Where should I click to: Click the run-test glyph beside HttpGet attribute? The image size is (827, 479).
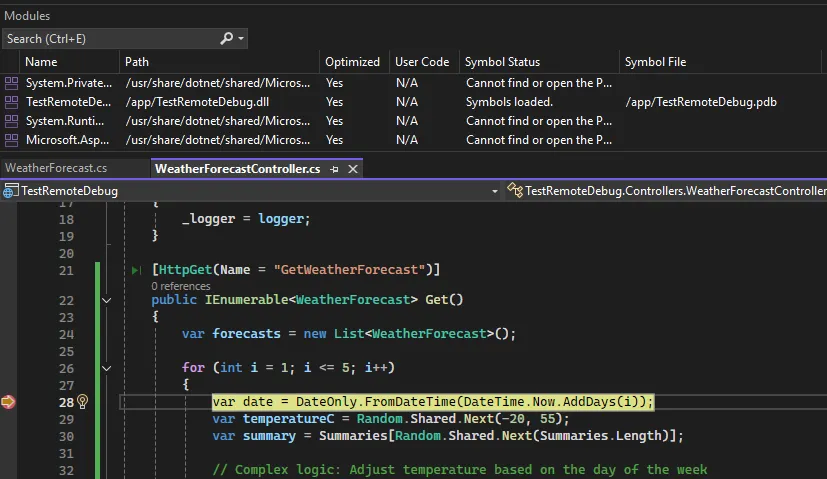point(136,270)
